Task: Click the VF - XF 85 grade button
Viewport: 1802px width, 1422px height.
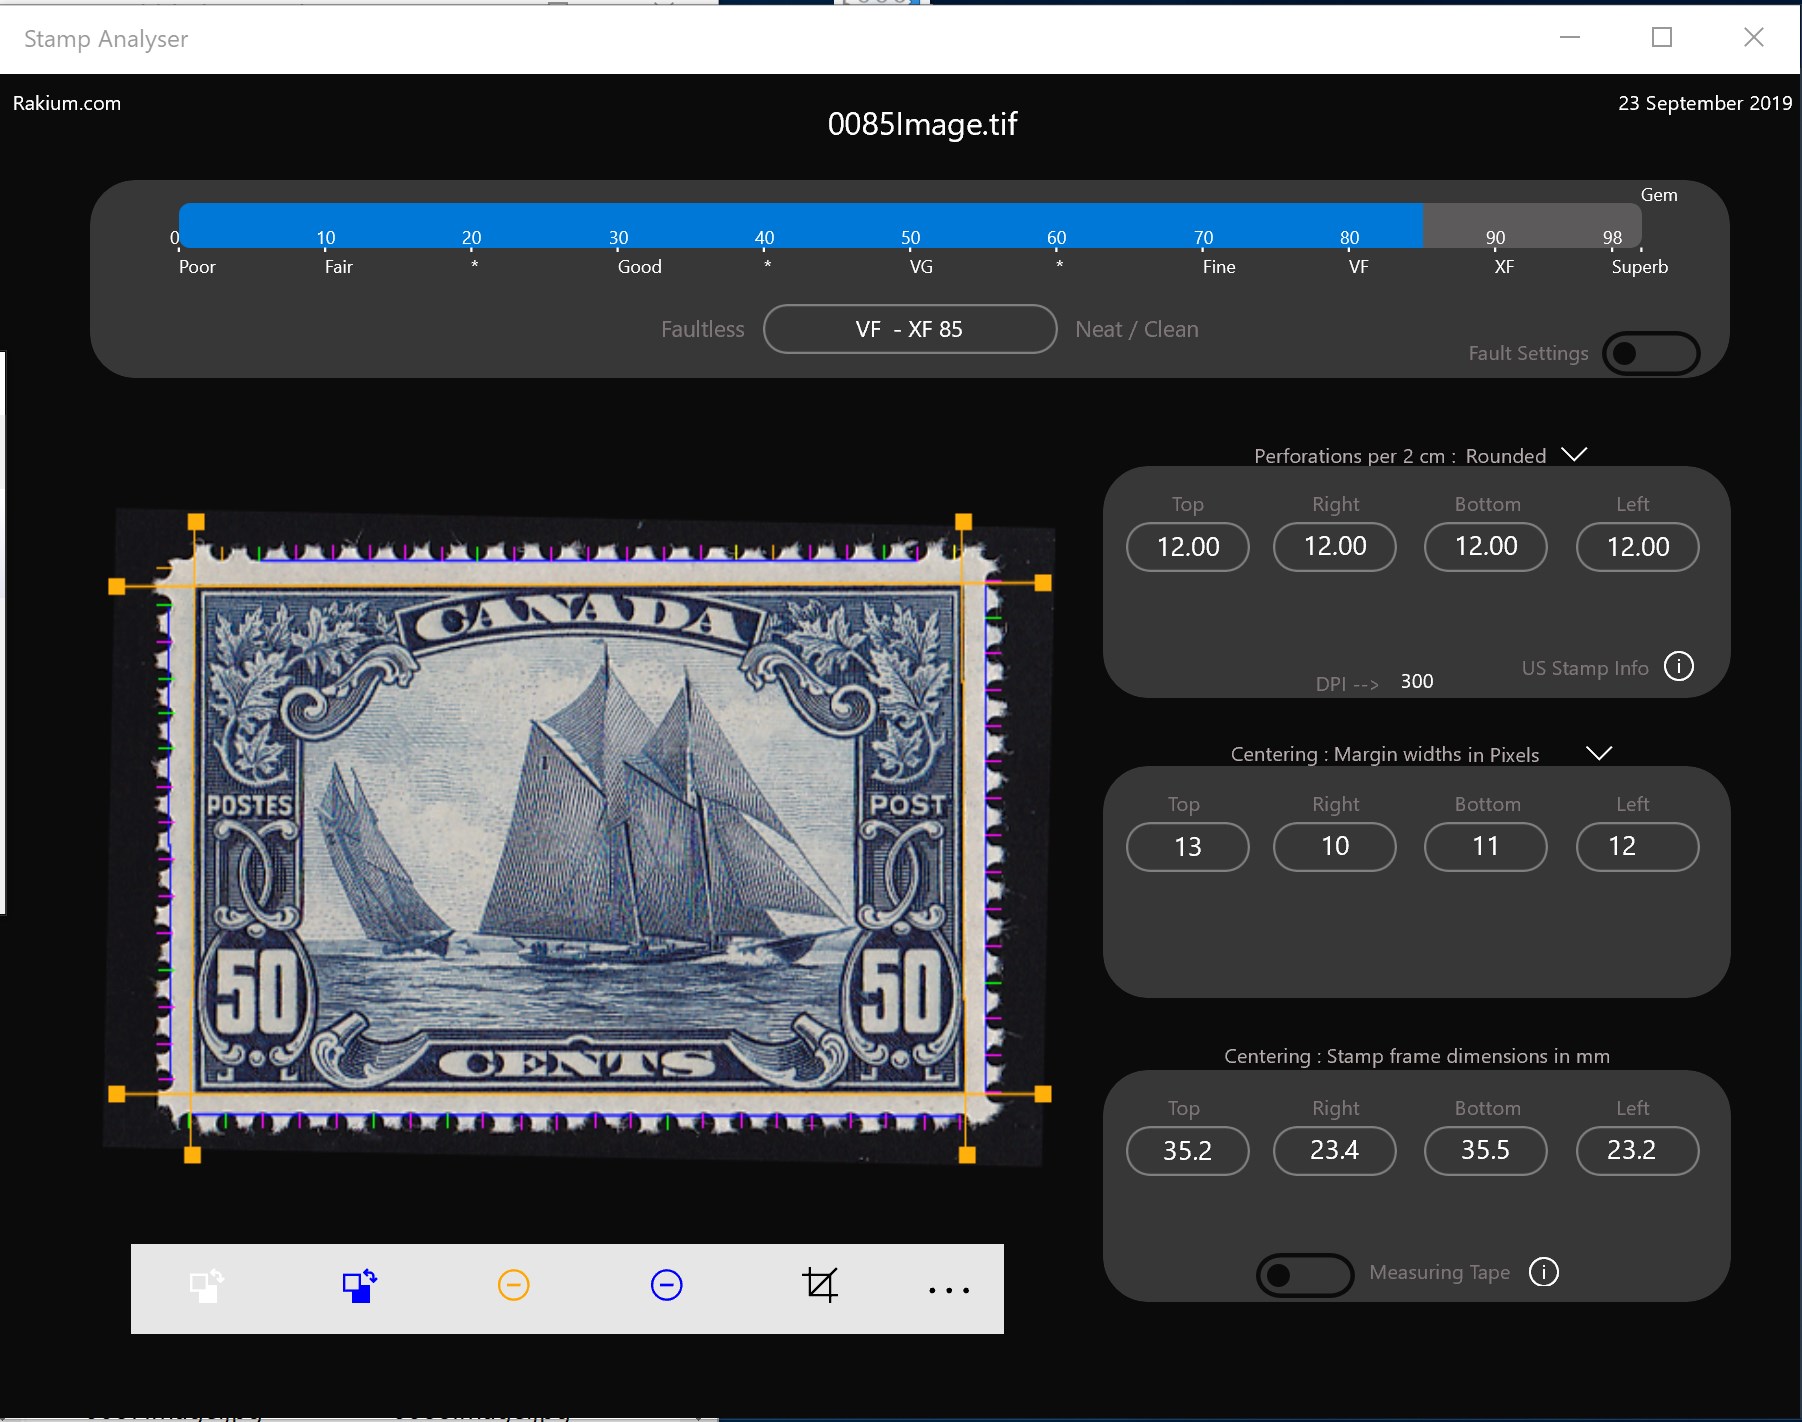Action: 910,329
